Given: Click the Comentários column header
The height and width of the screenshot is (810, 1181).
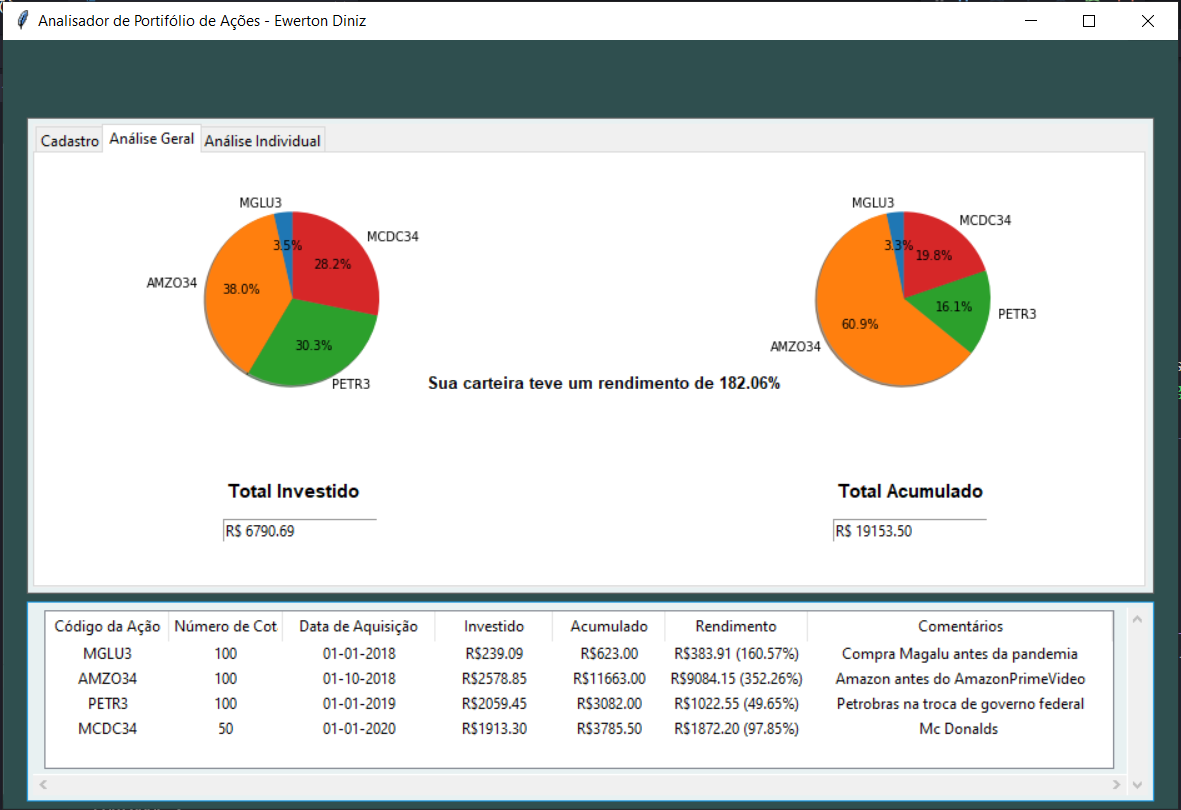Looking at the screenshot, I should [959, 626].
